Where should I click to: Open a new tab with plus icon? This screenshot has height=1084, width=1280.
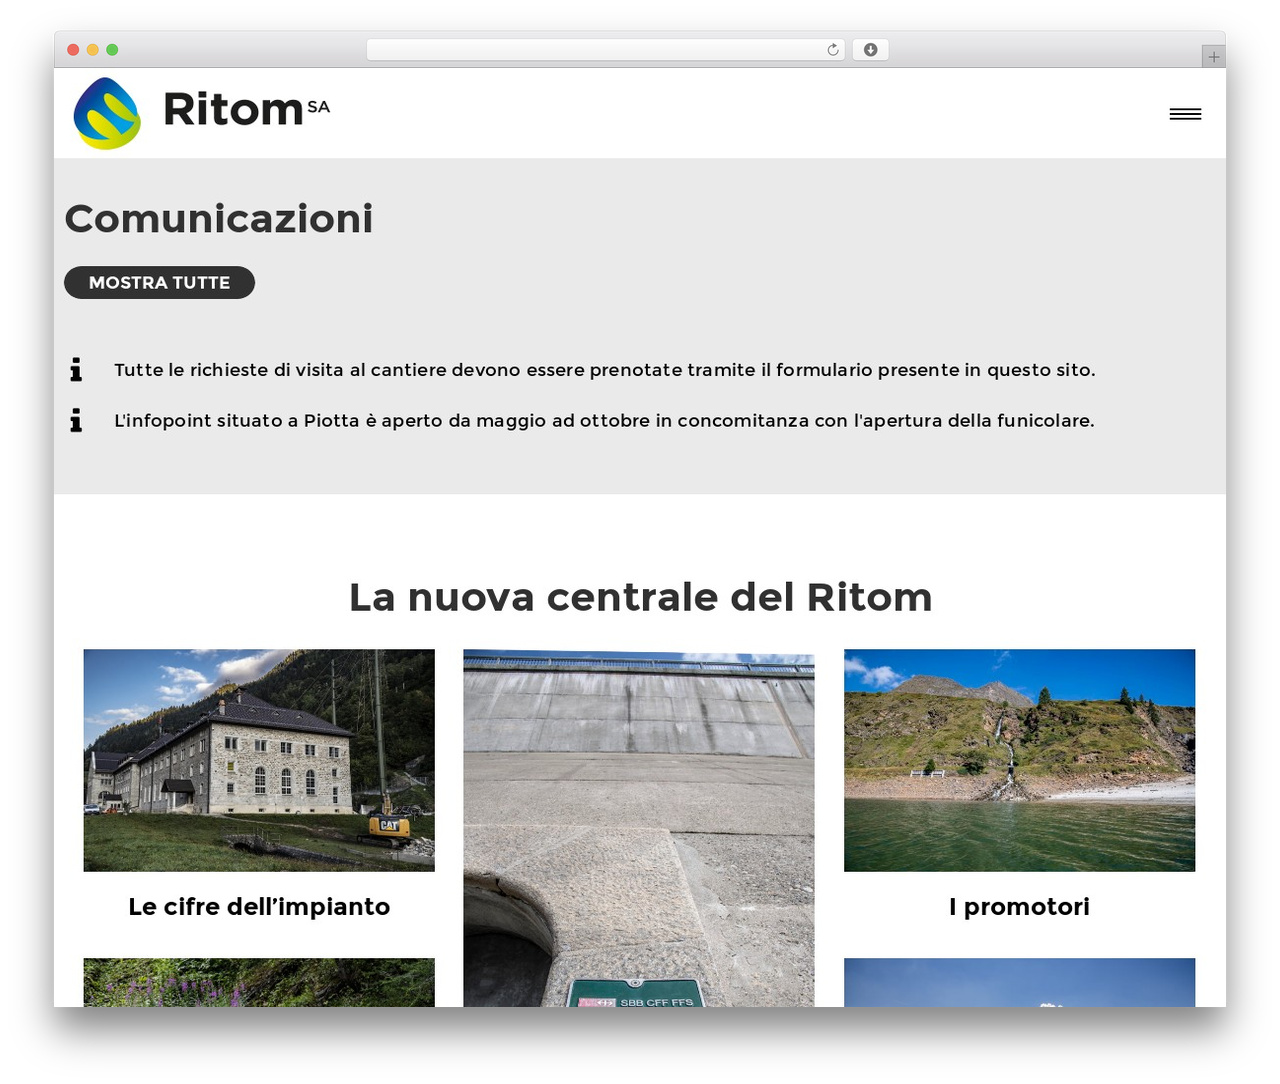pyautogui.click(x=1213, y=57)
